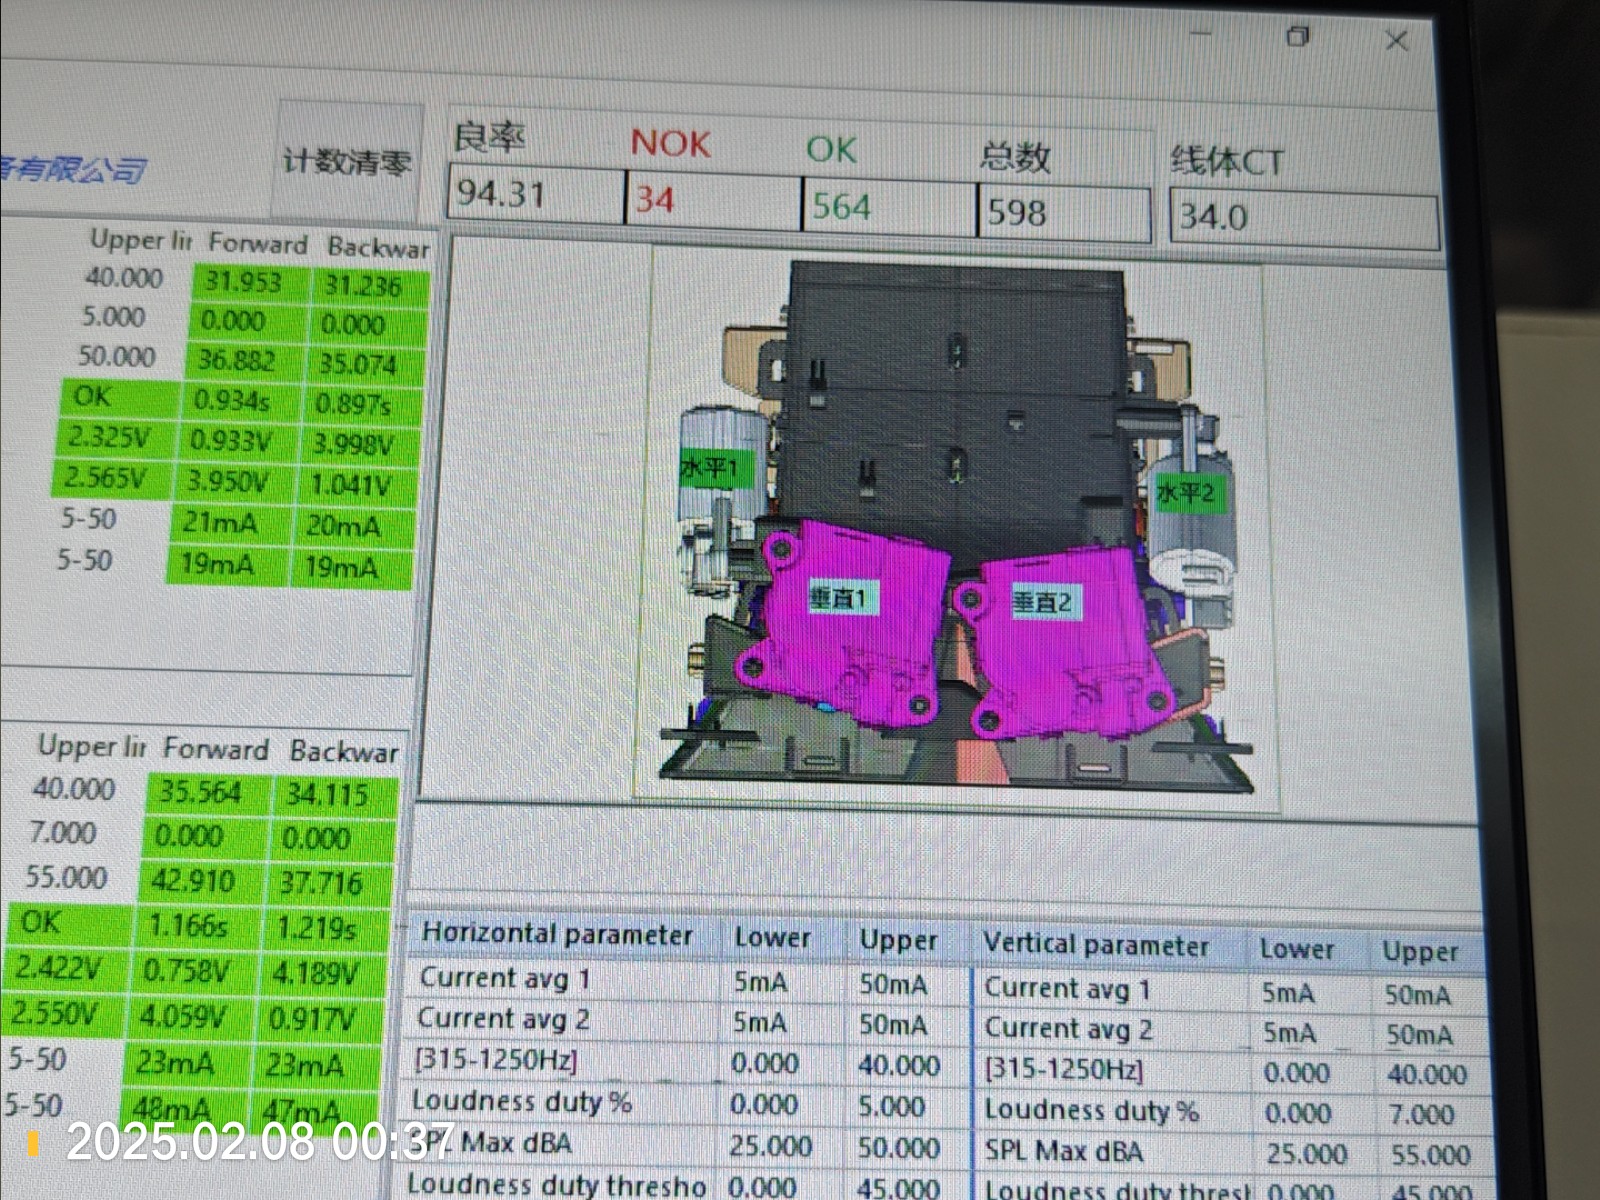Click the 计数清零 reset counter button

point(347,161)
